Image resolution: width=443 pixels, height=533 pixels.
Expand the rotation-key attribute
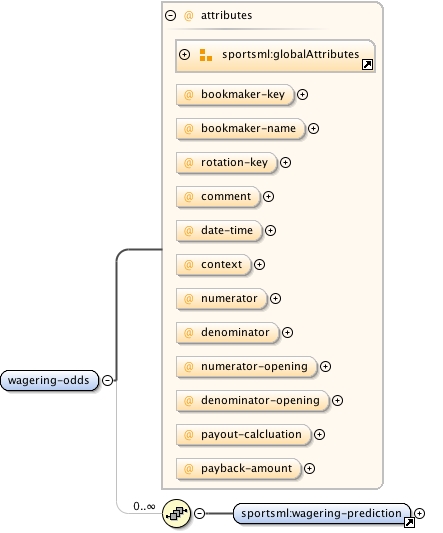coord(285,162)
